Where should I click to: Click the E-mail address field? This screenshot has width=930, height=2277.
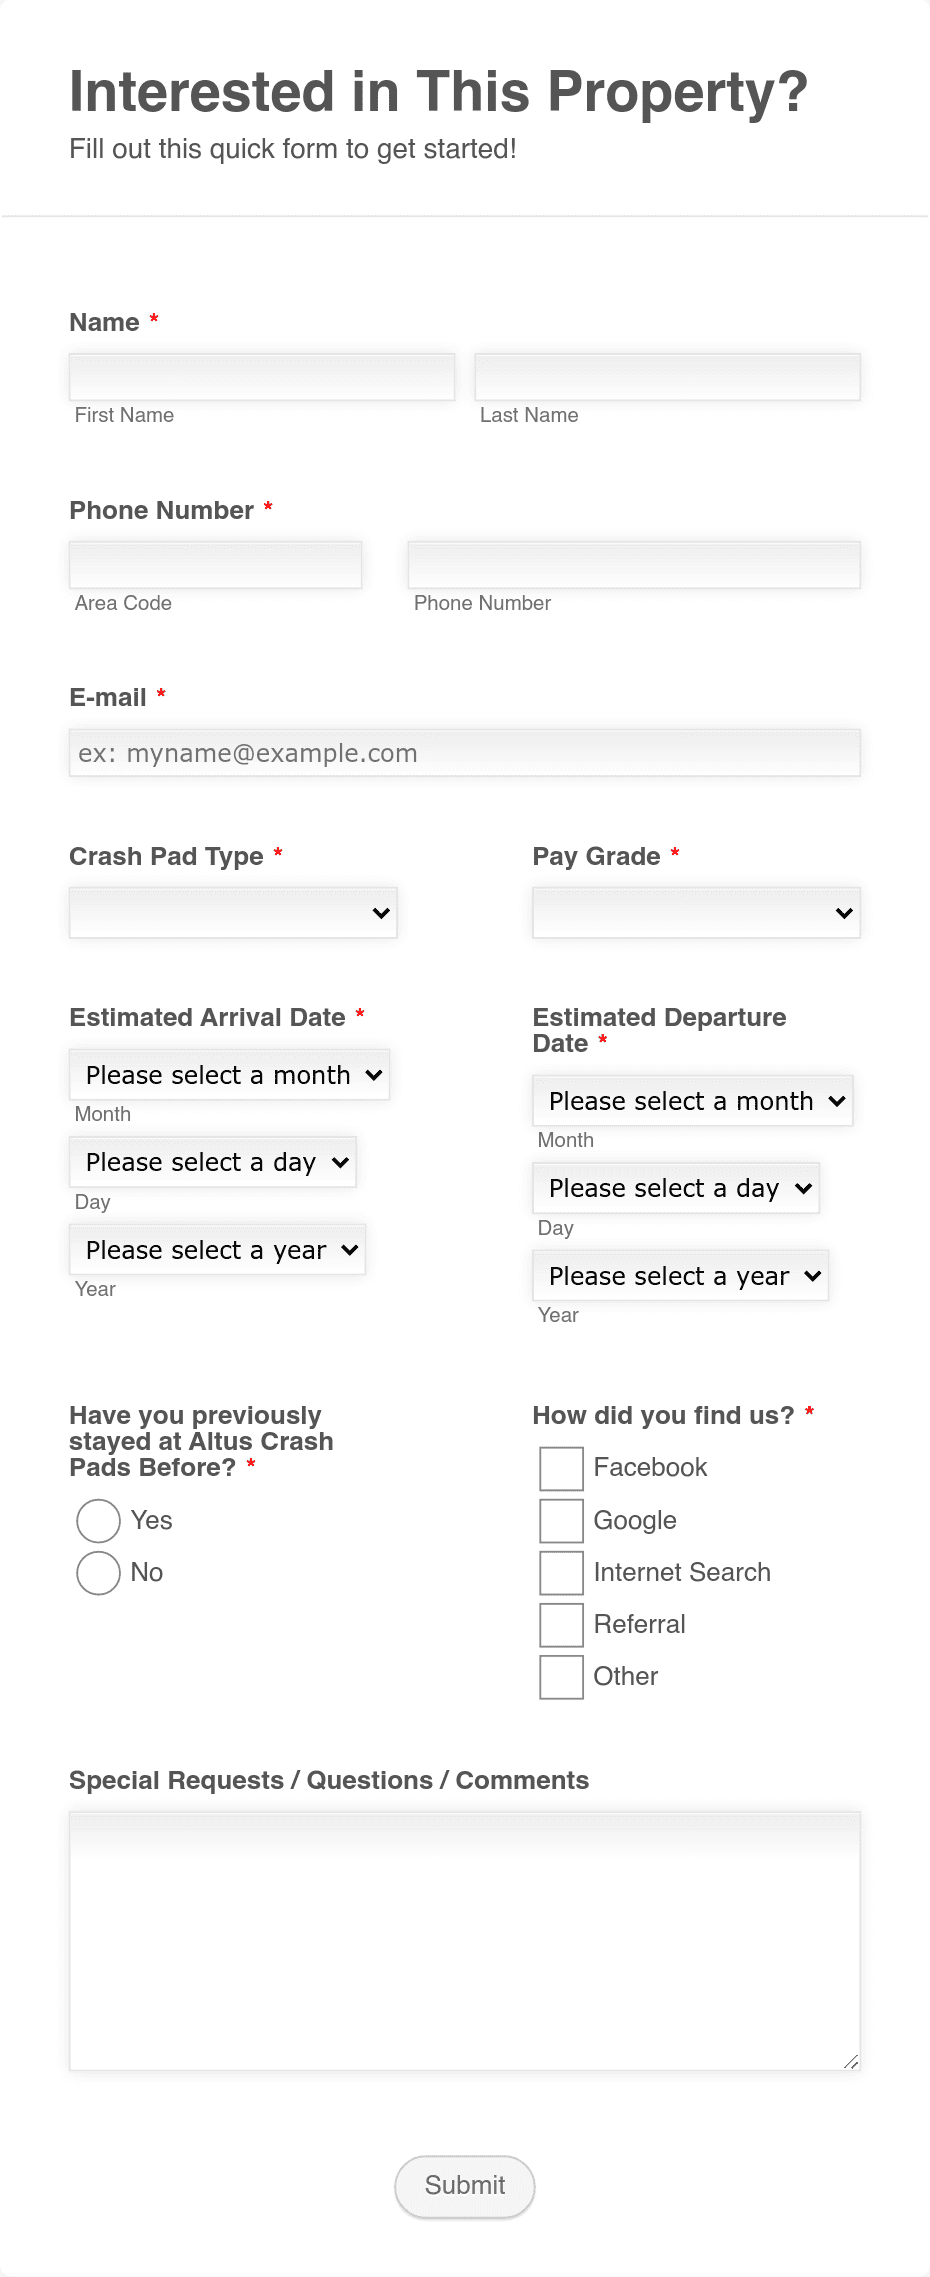click(x=465, y=753)
